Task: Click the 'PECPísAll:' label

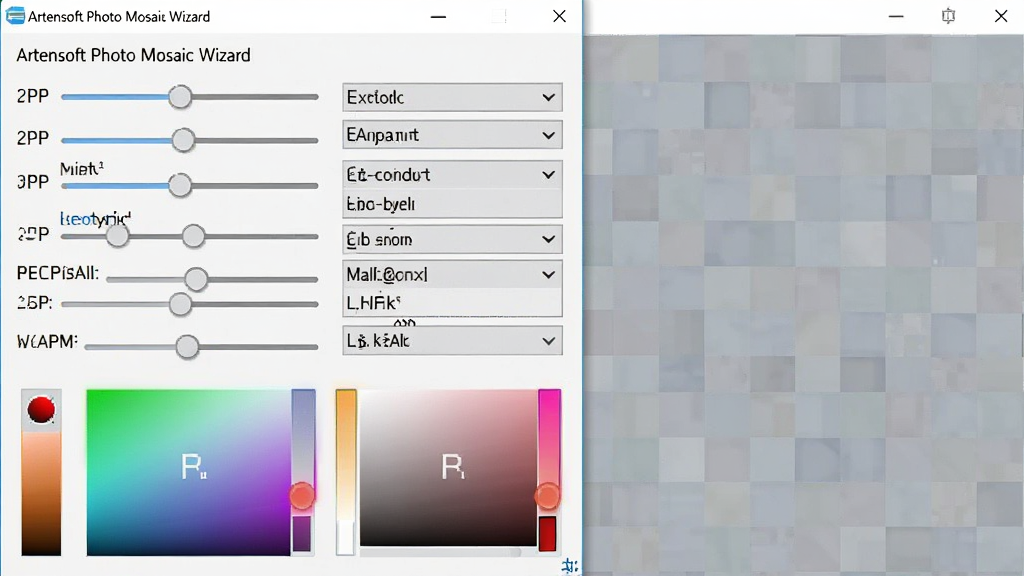Action: pos(57,273)
